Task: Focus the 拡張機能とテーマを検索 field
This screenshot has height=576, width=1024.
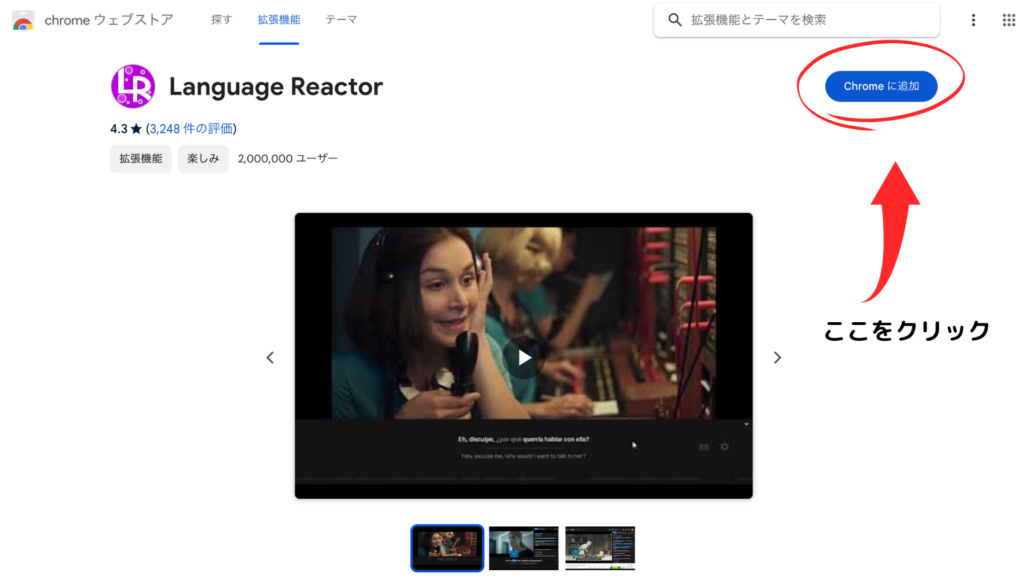Action: [x=796, y=20]
